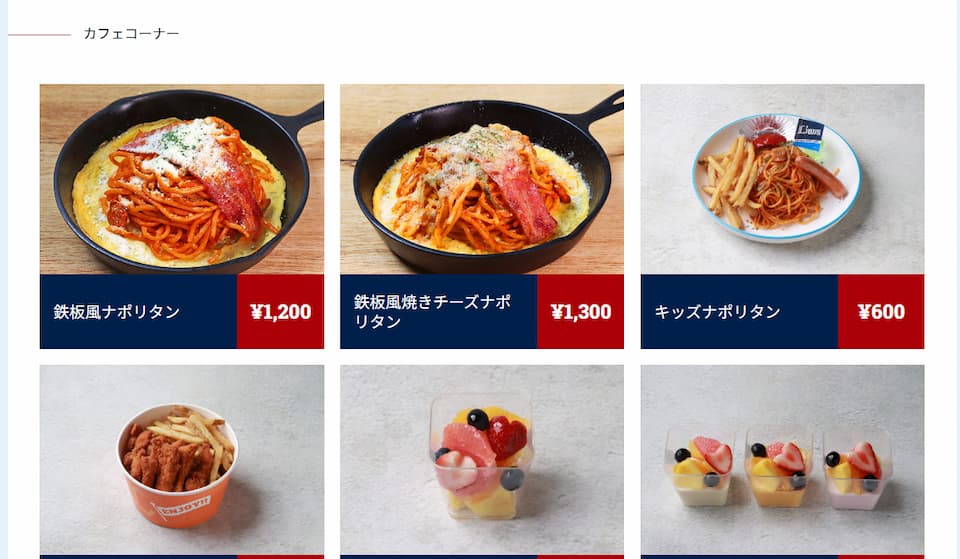Click the Lions flag on kids plate
This screenshot has width=960, height=559.
[x=809, y=133]
